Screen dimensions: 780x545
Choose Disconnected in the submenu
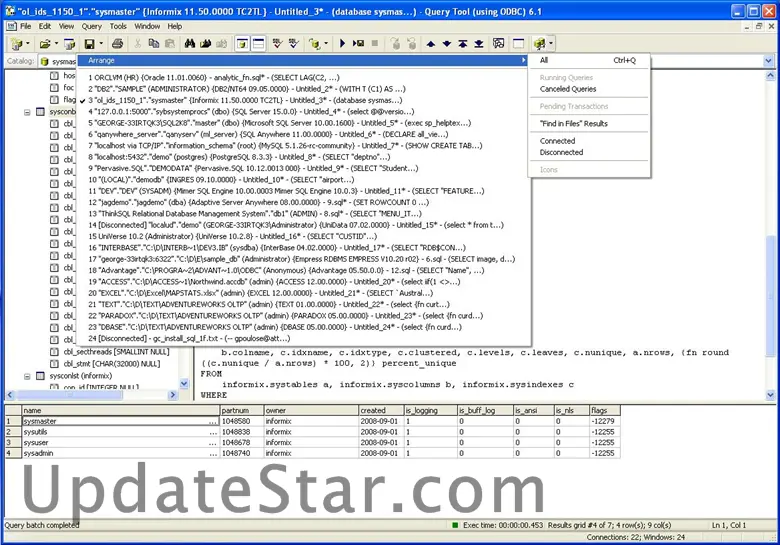tap(589, 152)
